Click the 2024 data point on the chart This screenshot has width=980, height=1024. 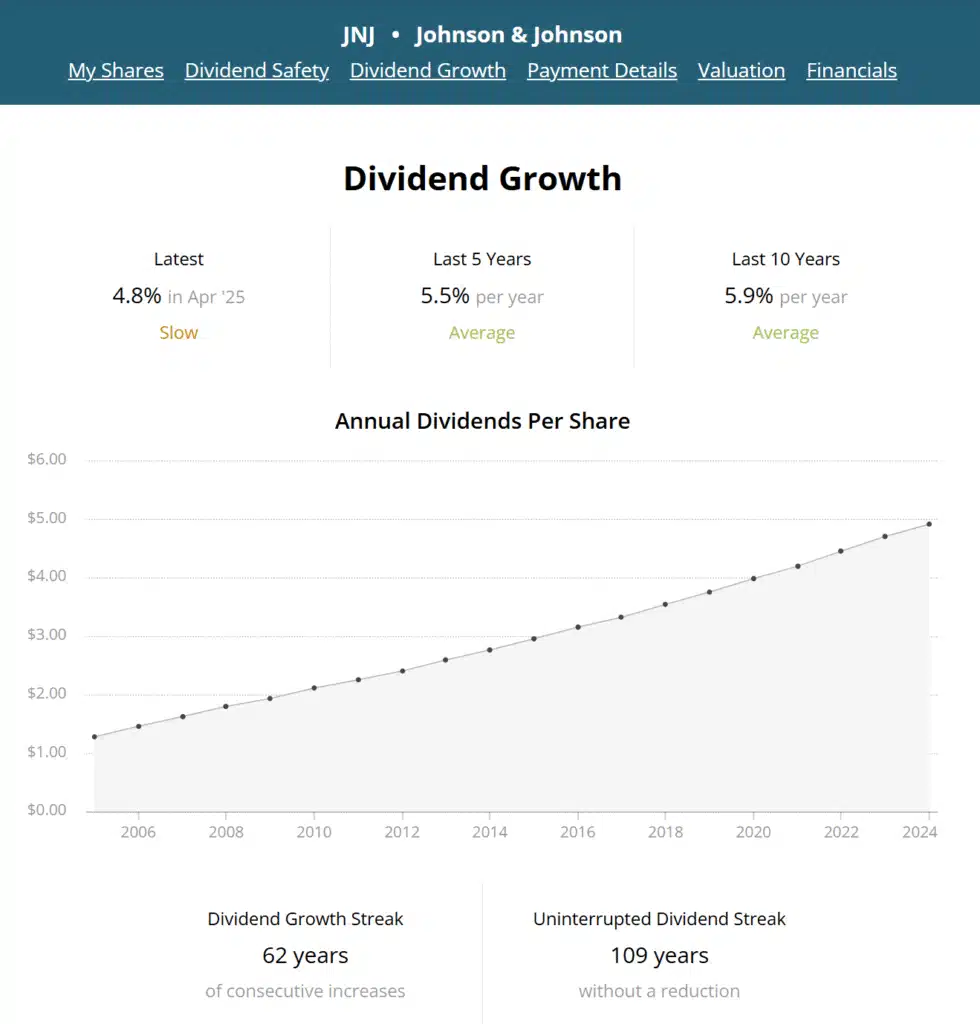click(x=929, y=524)
